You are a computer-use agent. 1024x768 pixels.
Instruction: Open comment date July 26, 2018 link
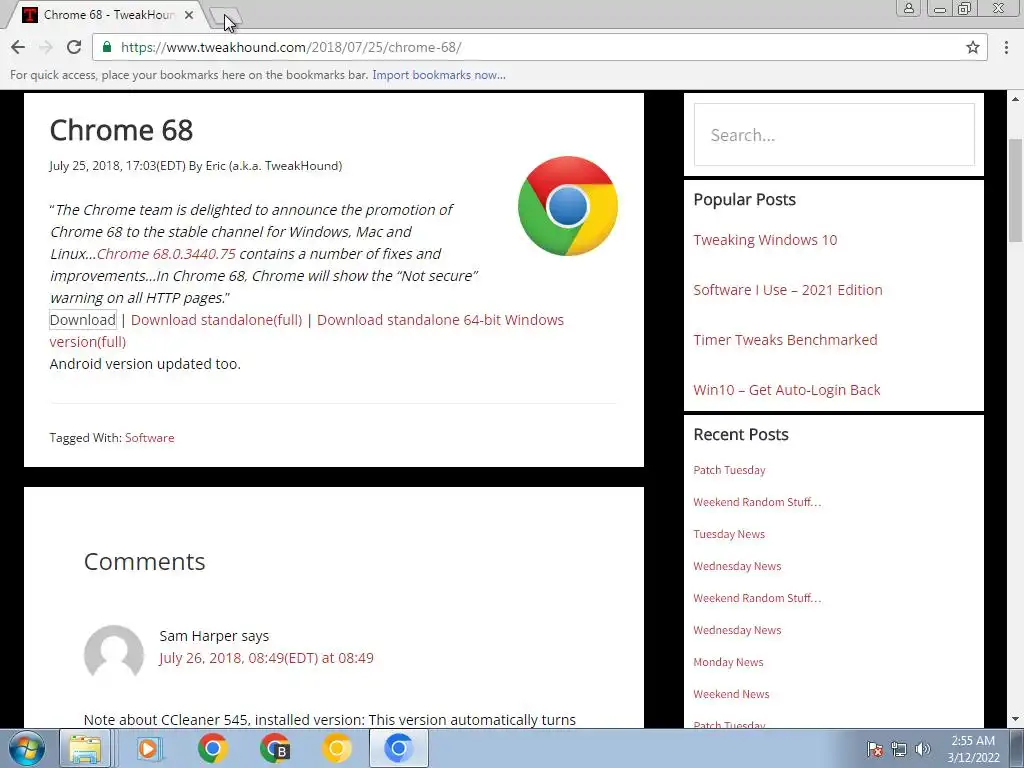point(266,658)
